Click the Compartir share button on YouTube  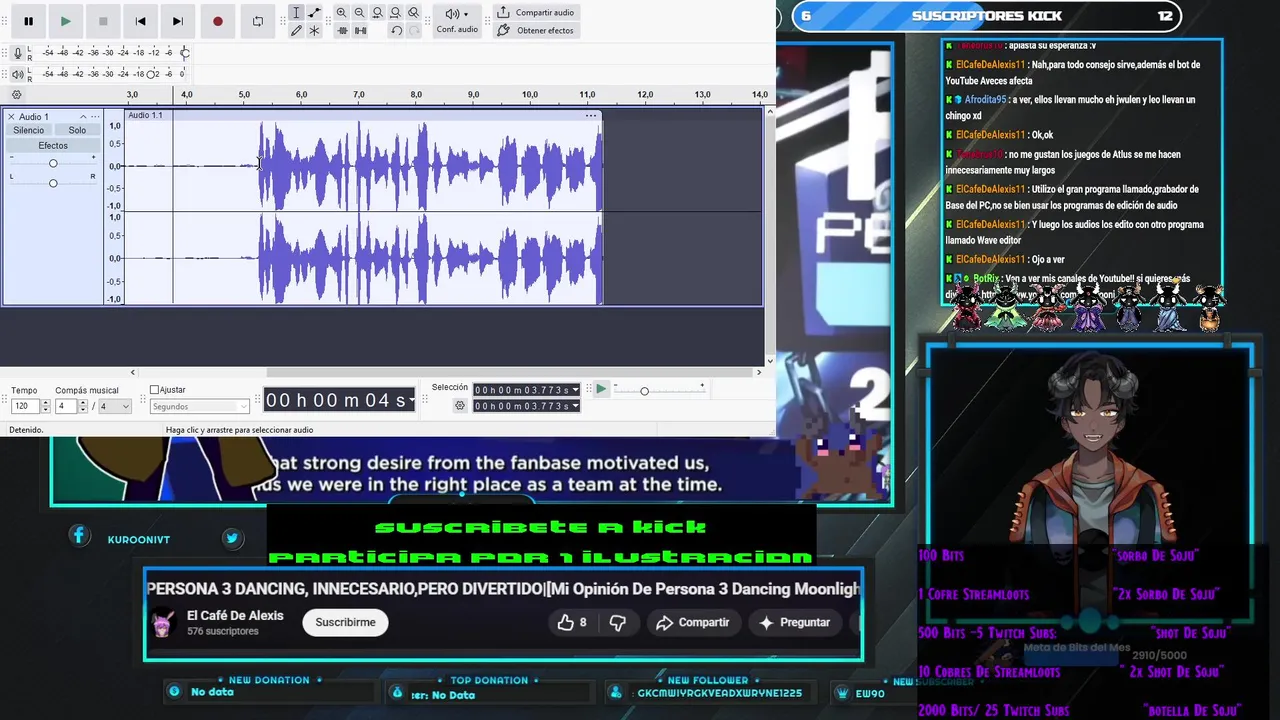693,622
